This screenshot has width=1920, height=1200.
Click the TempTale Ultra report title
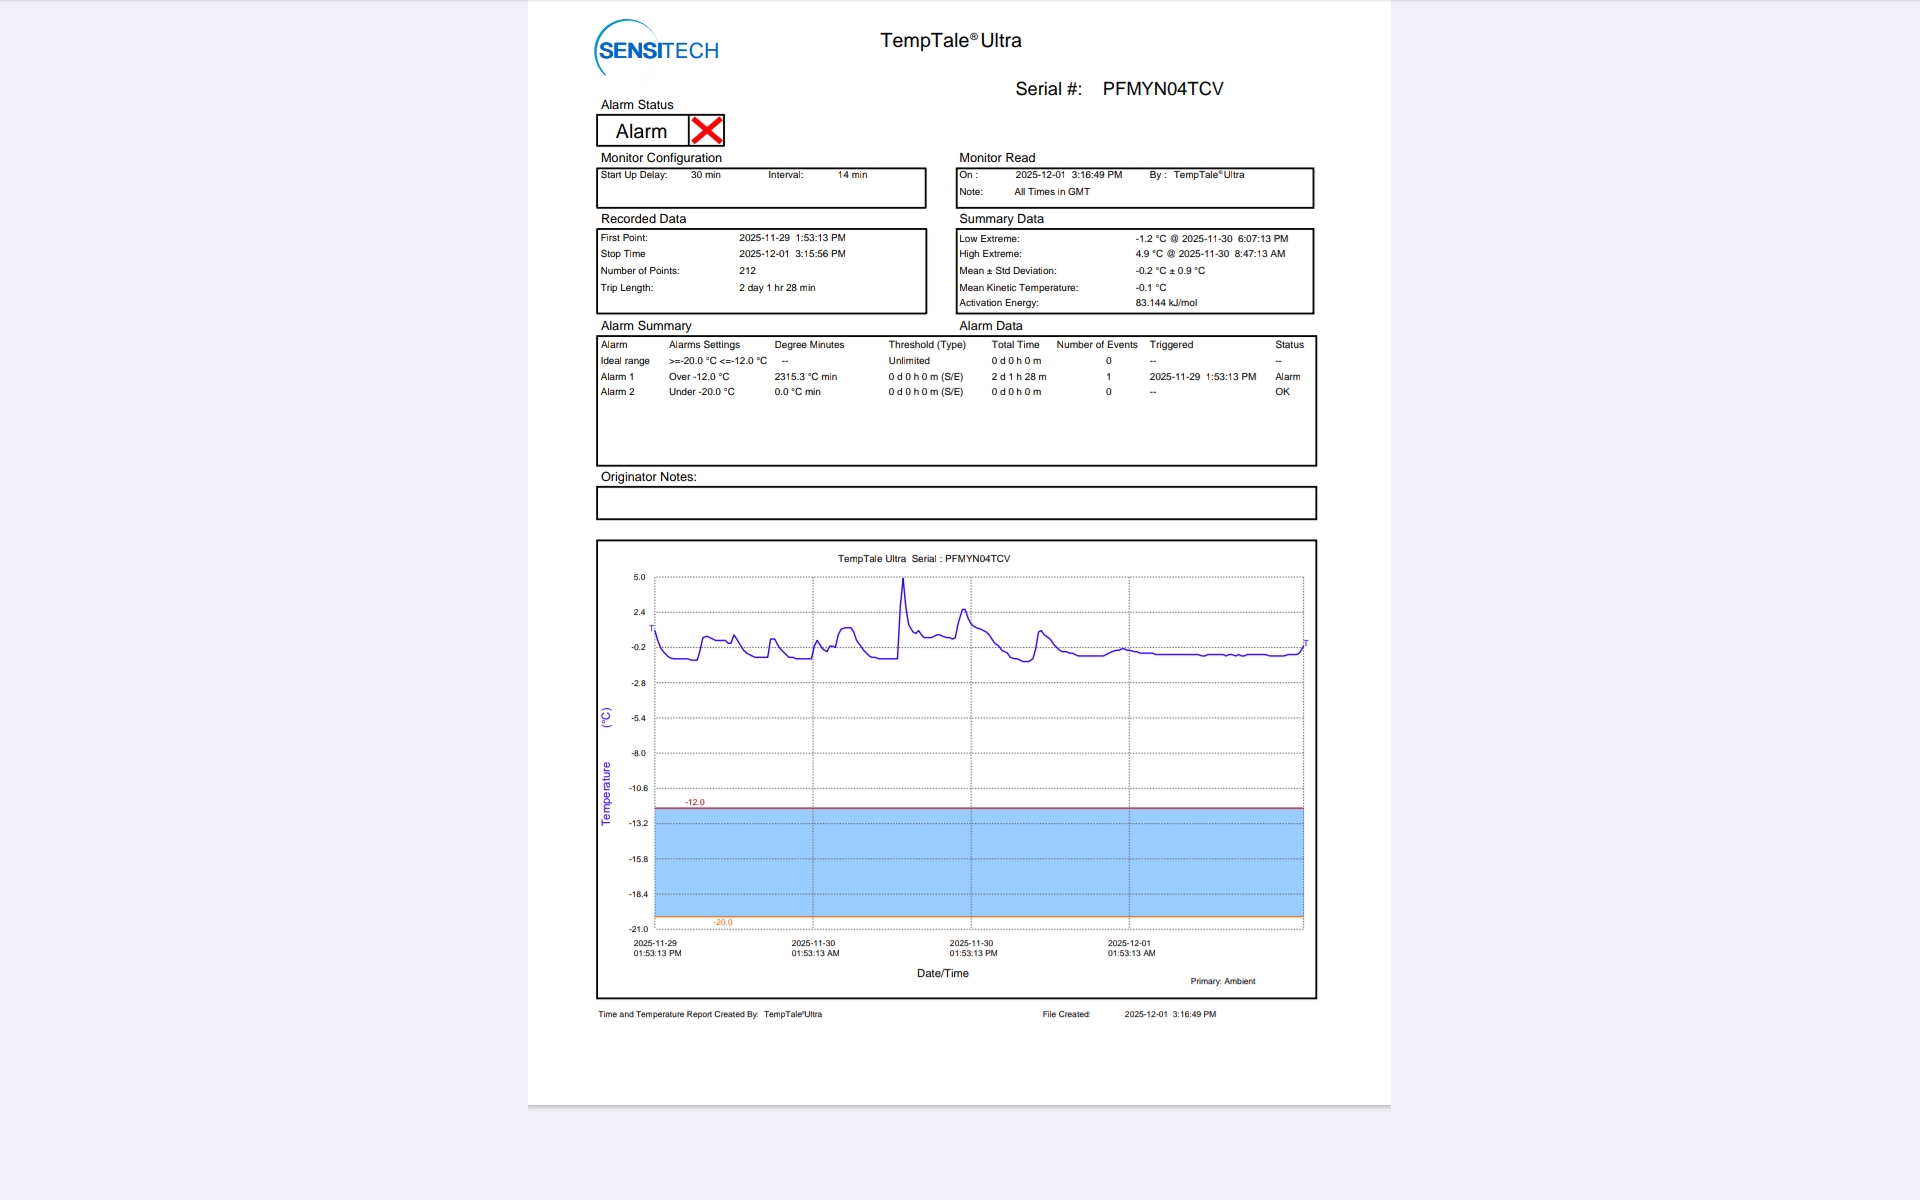click(x=950, y=41)
